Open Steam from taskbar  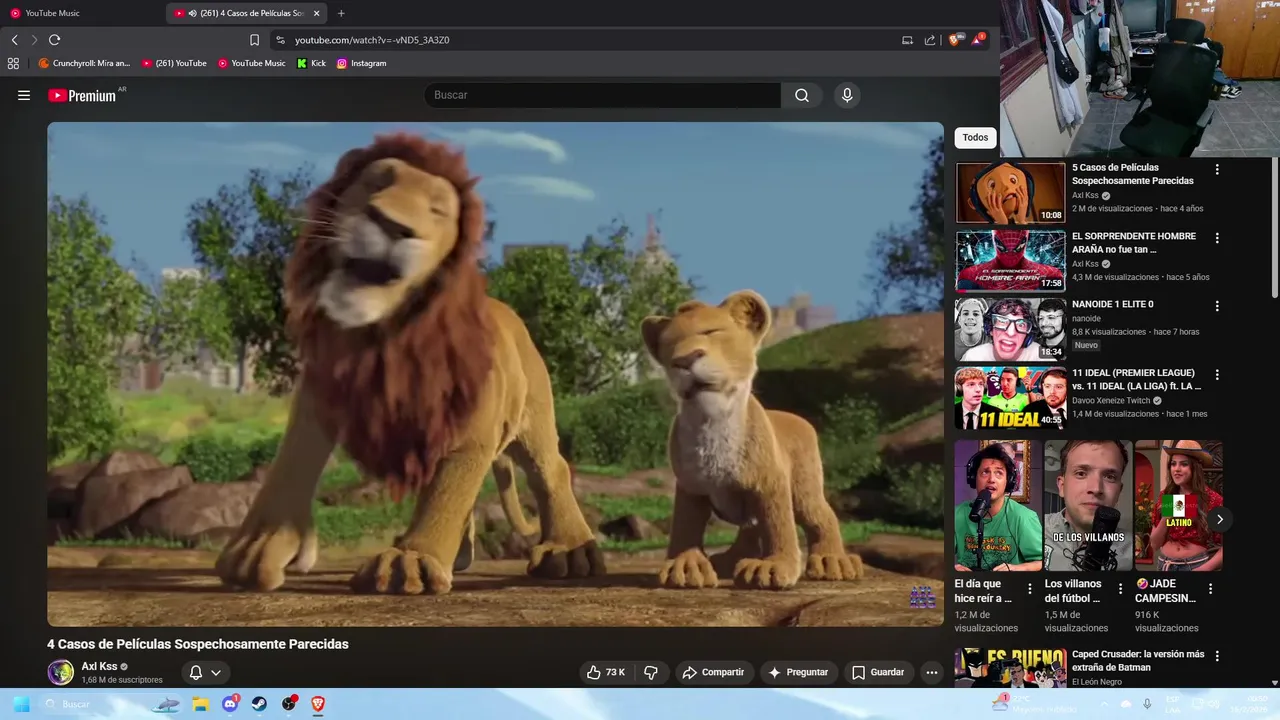point(259,704)
